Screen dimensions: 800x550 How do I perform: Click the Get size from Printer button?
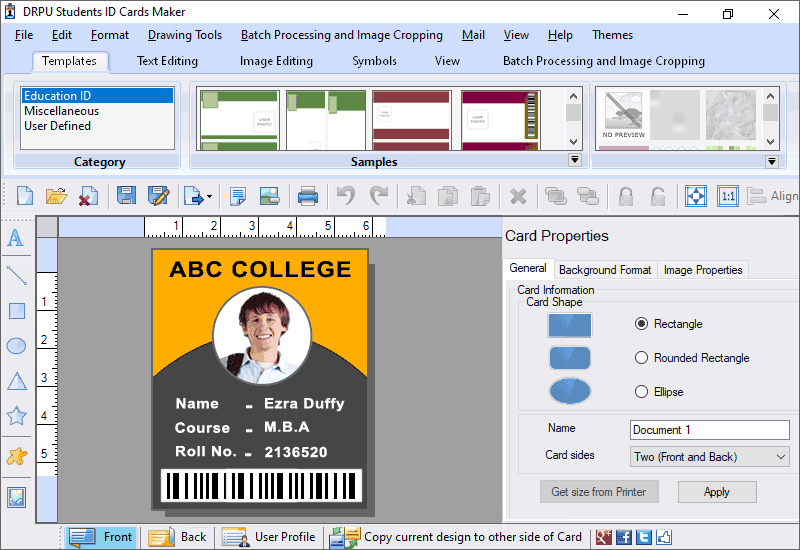click(x=599, y=492)
